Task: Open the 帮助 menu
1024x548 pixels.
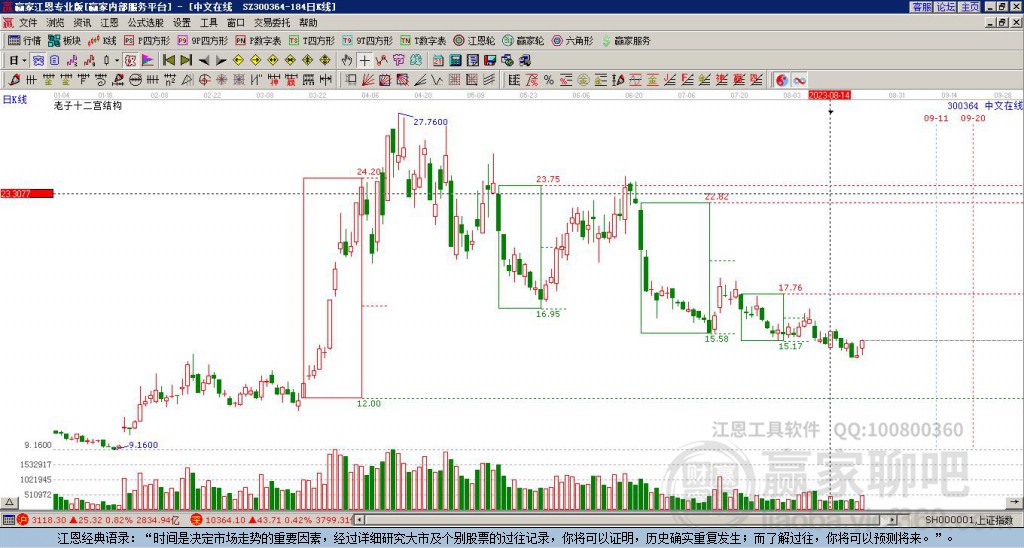Action: (x=308, y=23)
